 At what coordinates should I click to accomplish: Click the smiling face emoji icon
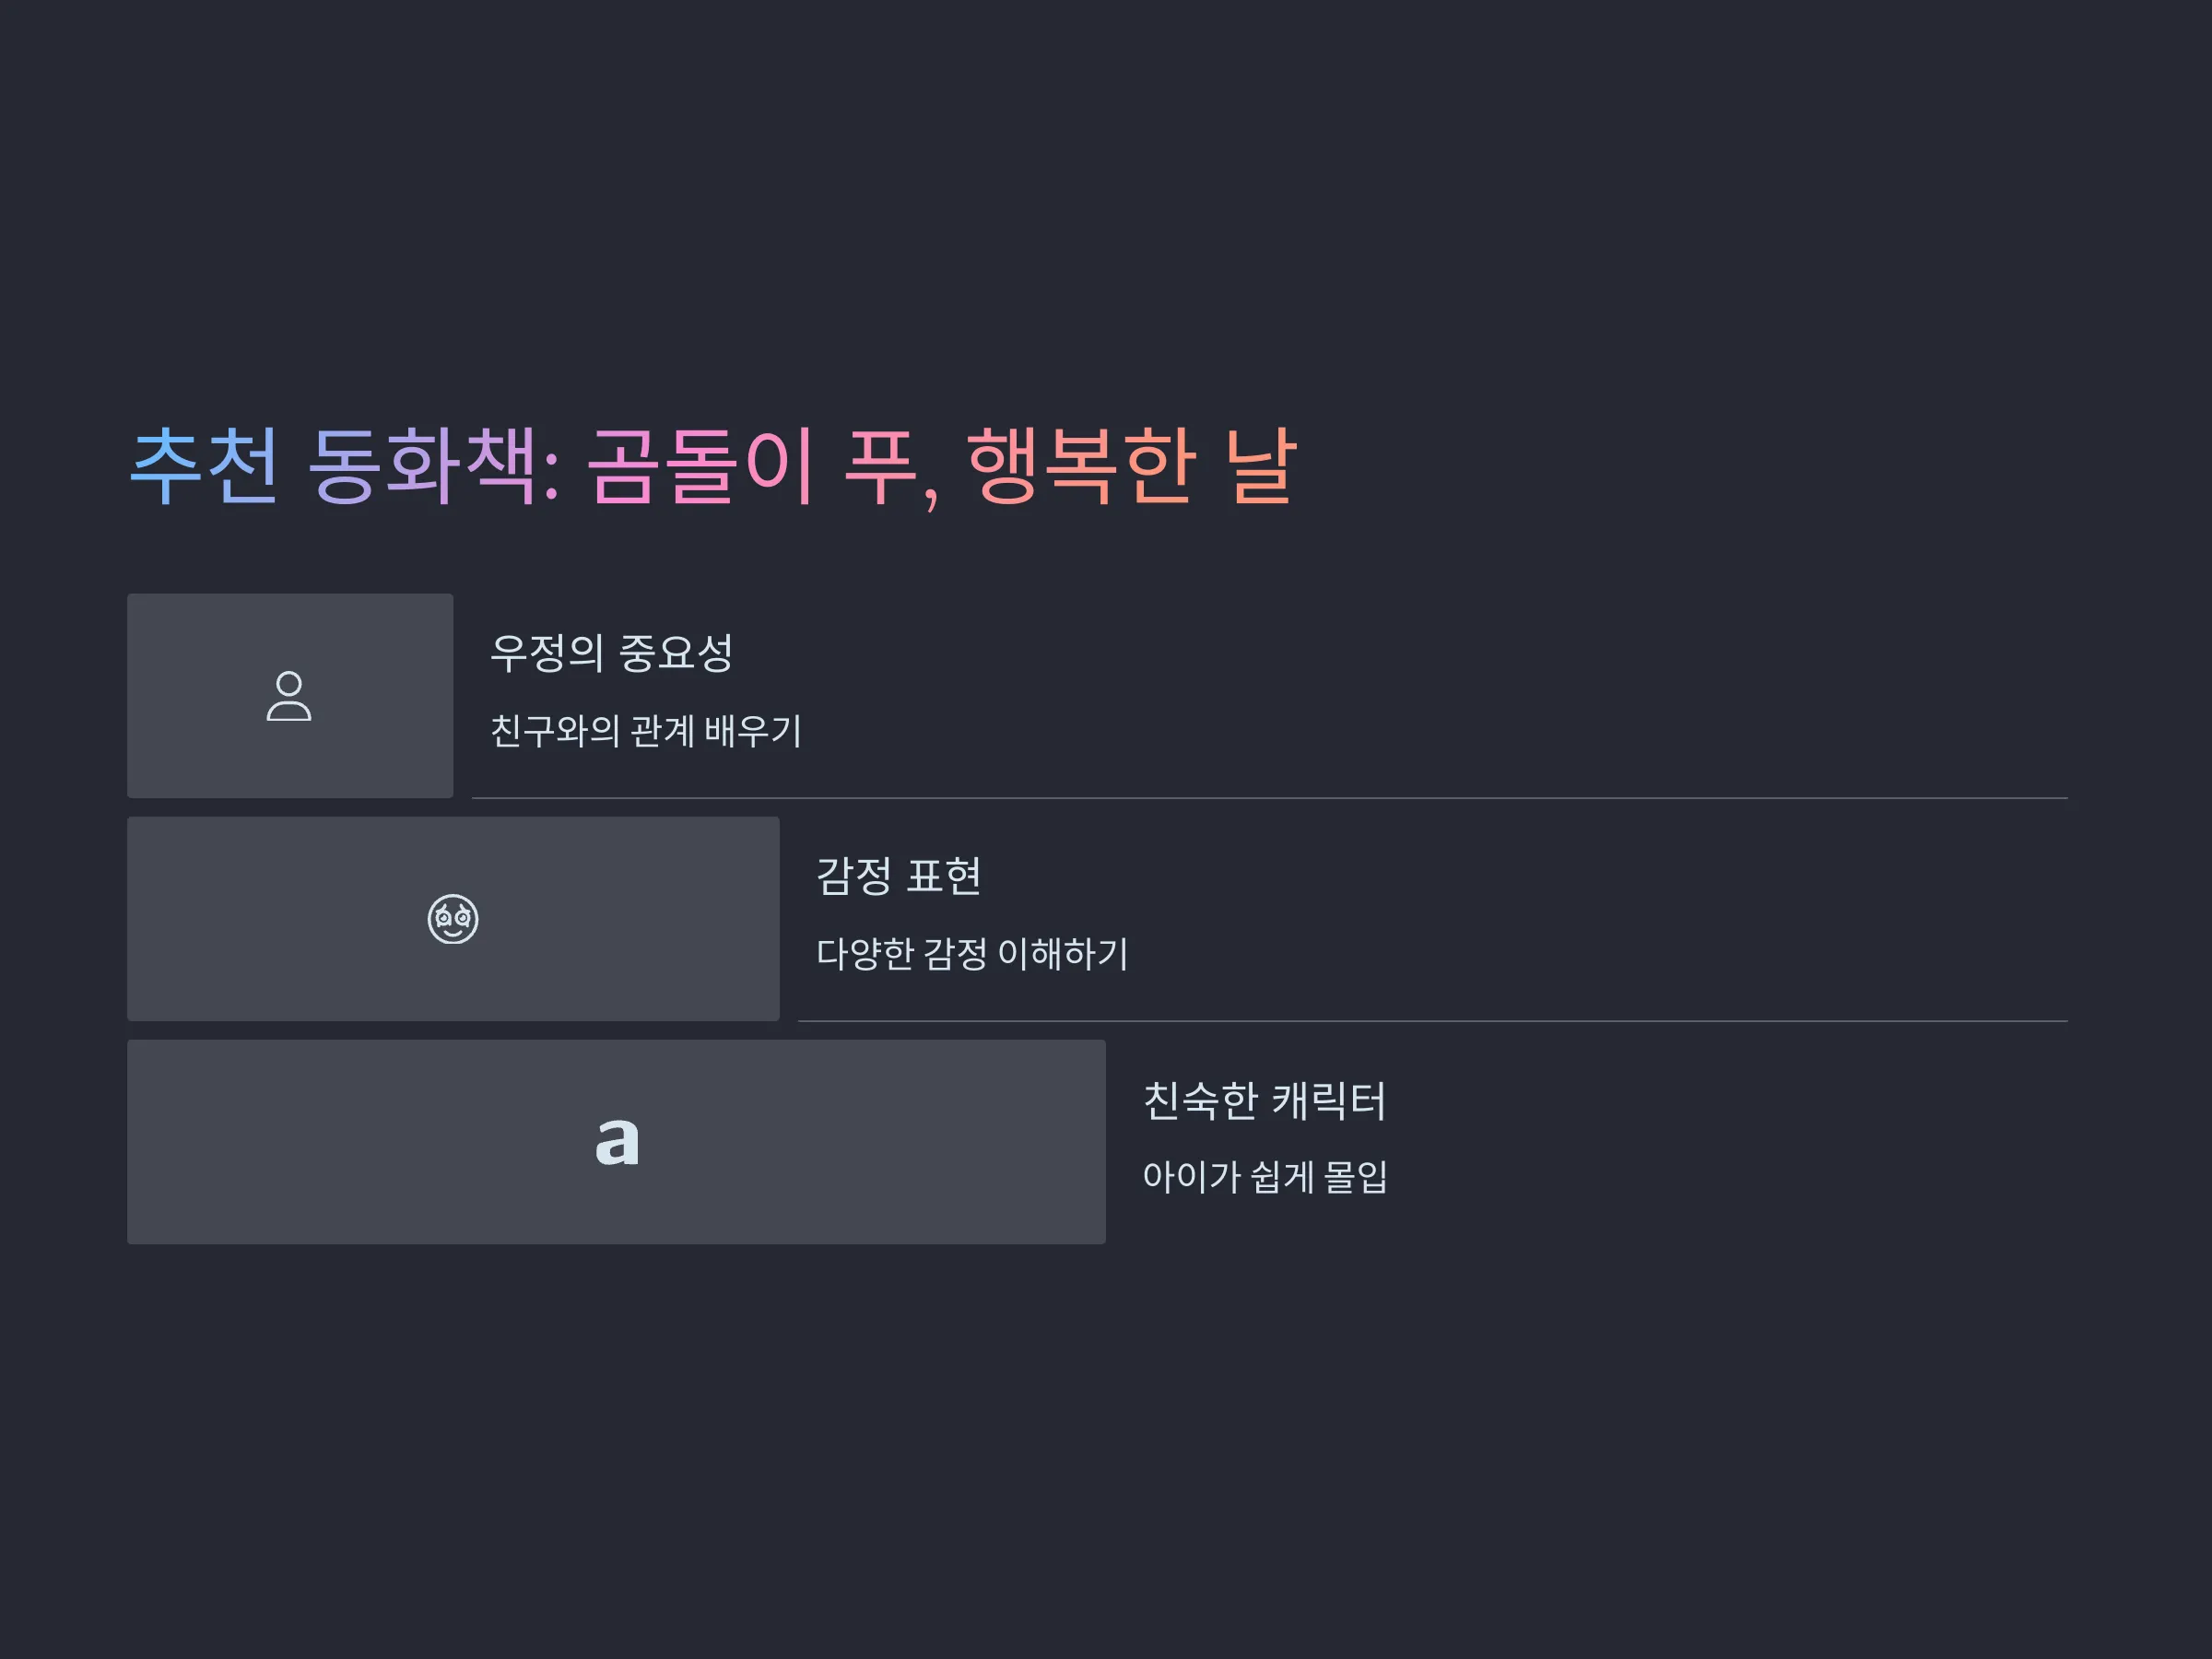coord(453,919)
